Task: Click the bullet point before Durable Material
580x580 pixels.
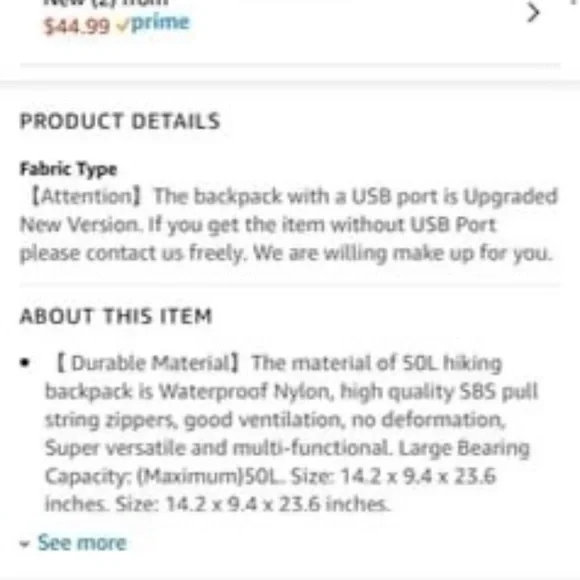Action: pyautogui.click(x=25, y=362)
